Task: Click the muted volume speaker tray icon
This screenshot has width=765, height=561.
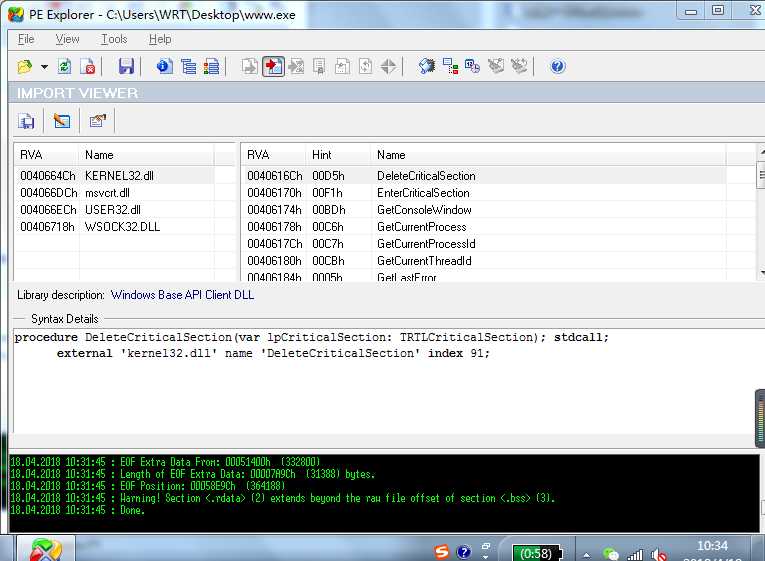Action: point(659,554)
